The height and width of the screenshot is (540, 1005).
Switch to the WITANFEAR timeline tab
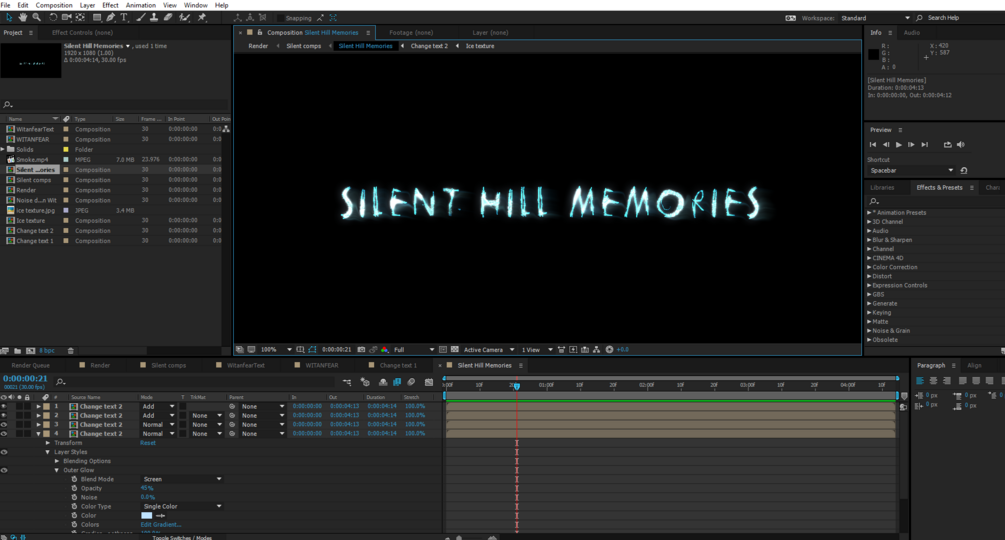point(321,365)
